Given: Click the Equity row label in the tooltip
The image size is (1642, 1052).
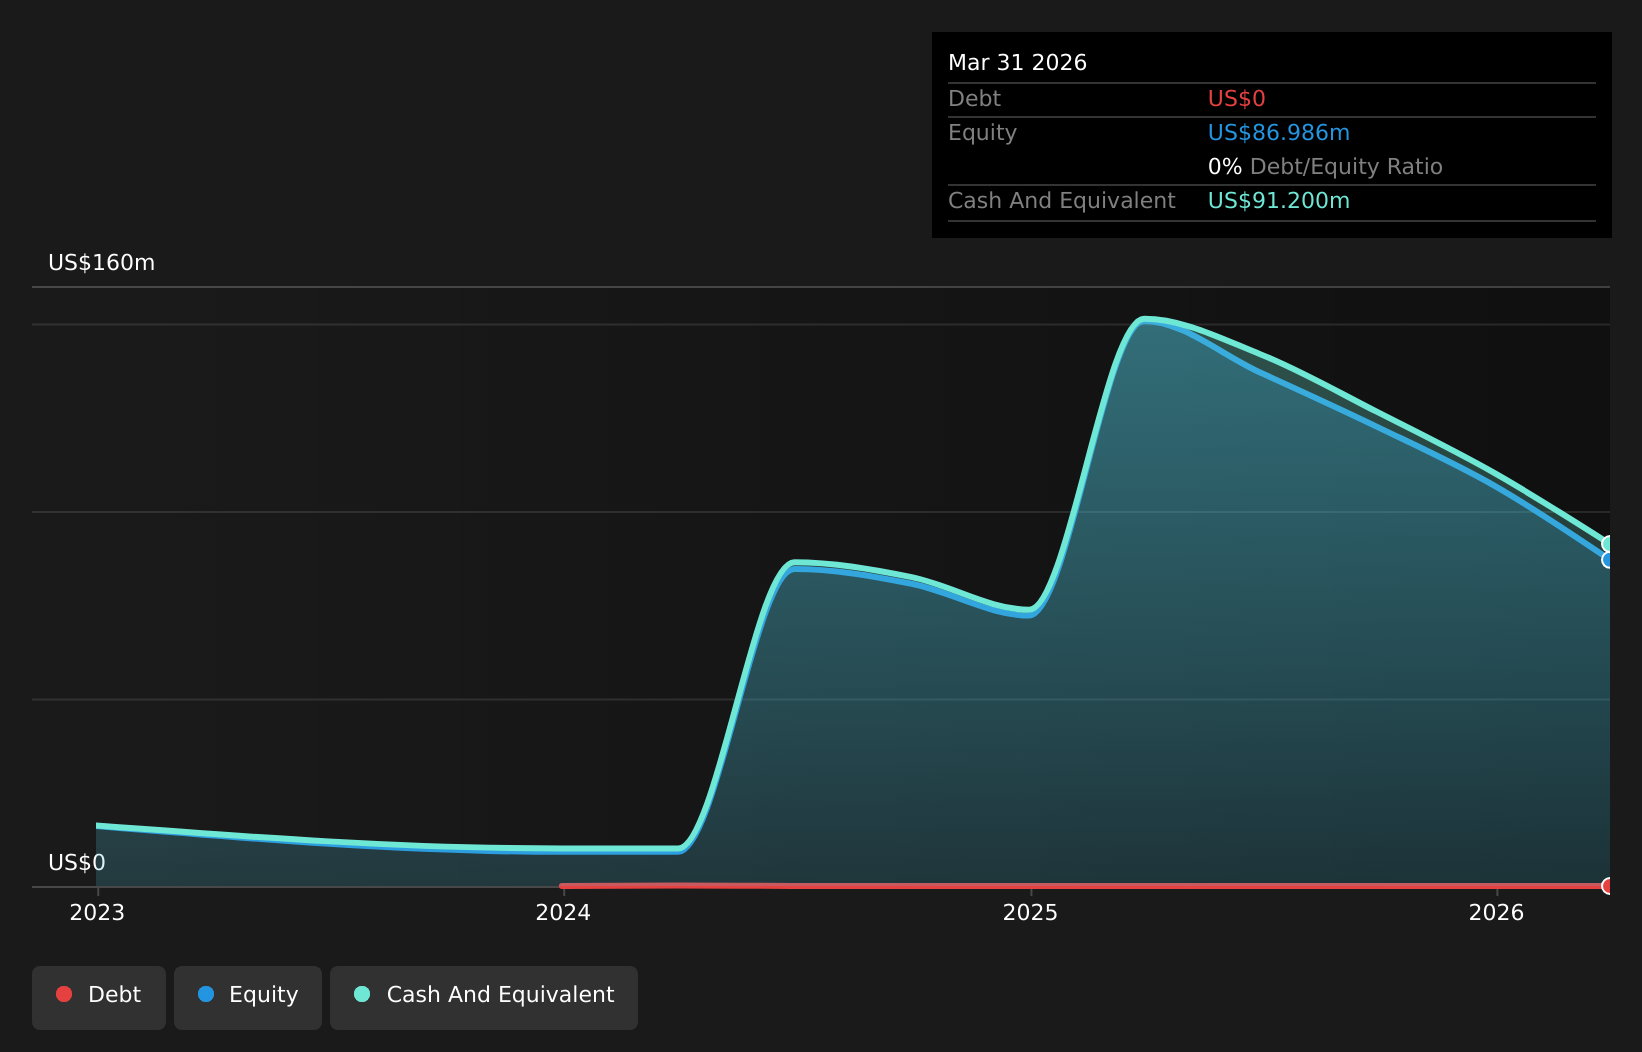Looking at the screenshot, I should coord(982,133).
